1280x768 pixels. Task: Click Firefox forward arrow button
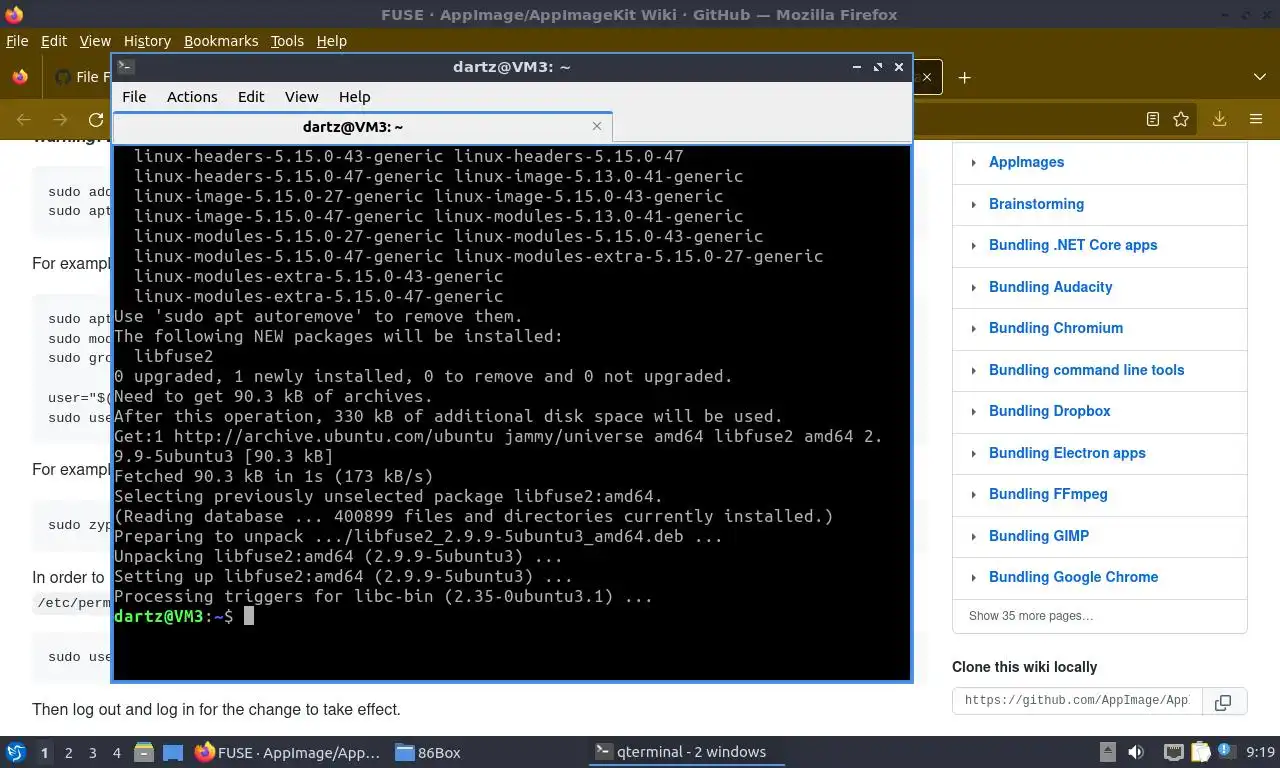pos(60,119)
